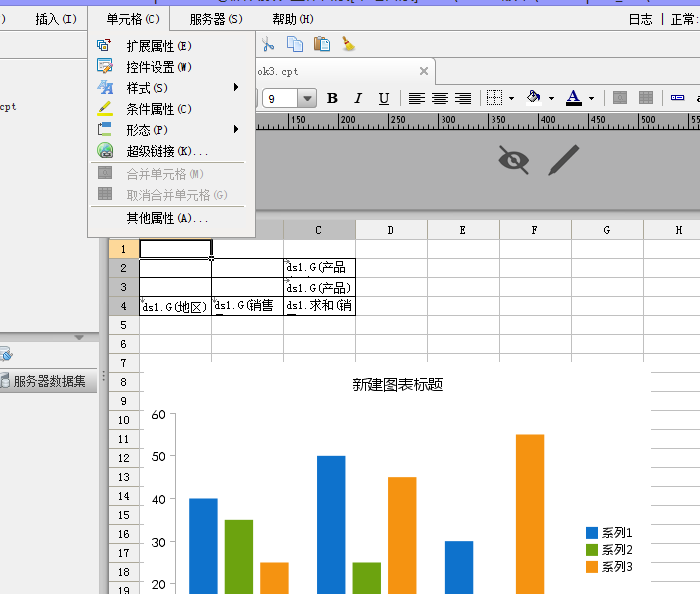This screenshot has height=594, width=700.
Task: Open the 服务器 menu
Action: tap(215, 19)
